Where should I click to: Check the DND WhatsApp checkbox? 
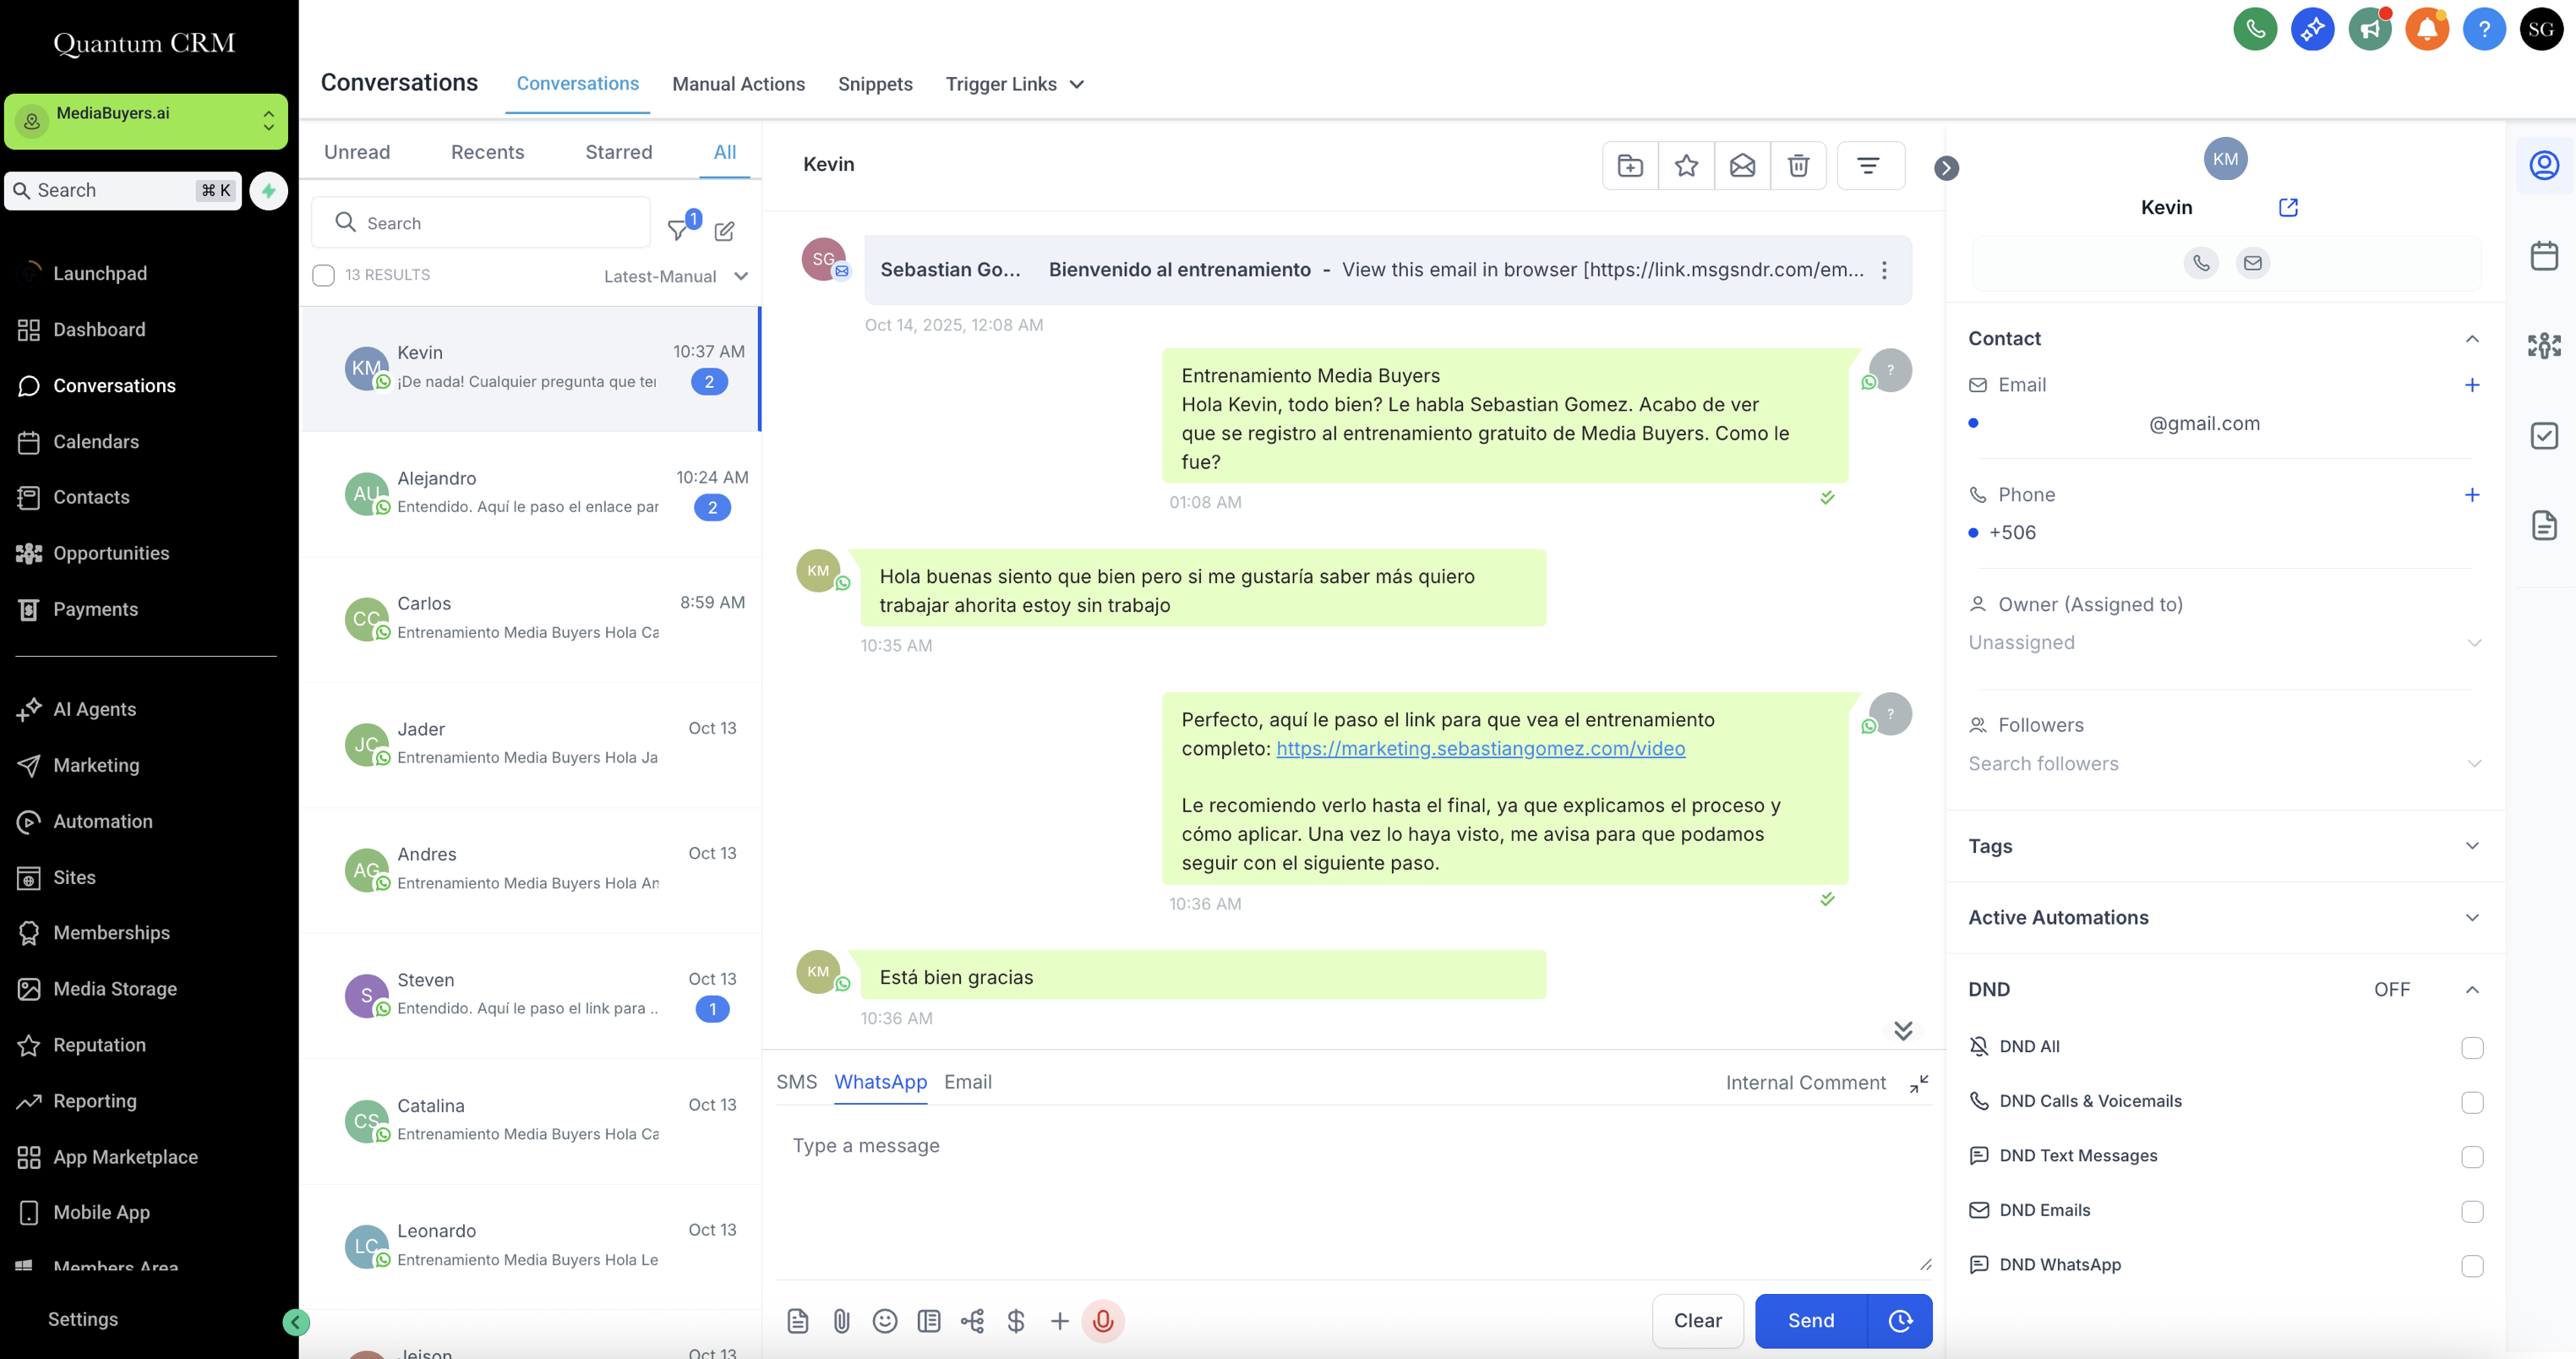[2472, 1266]
